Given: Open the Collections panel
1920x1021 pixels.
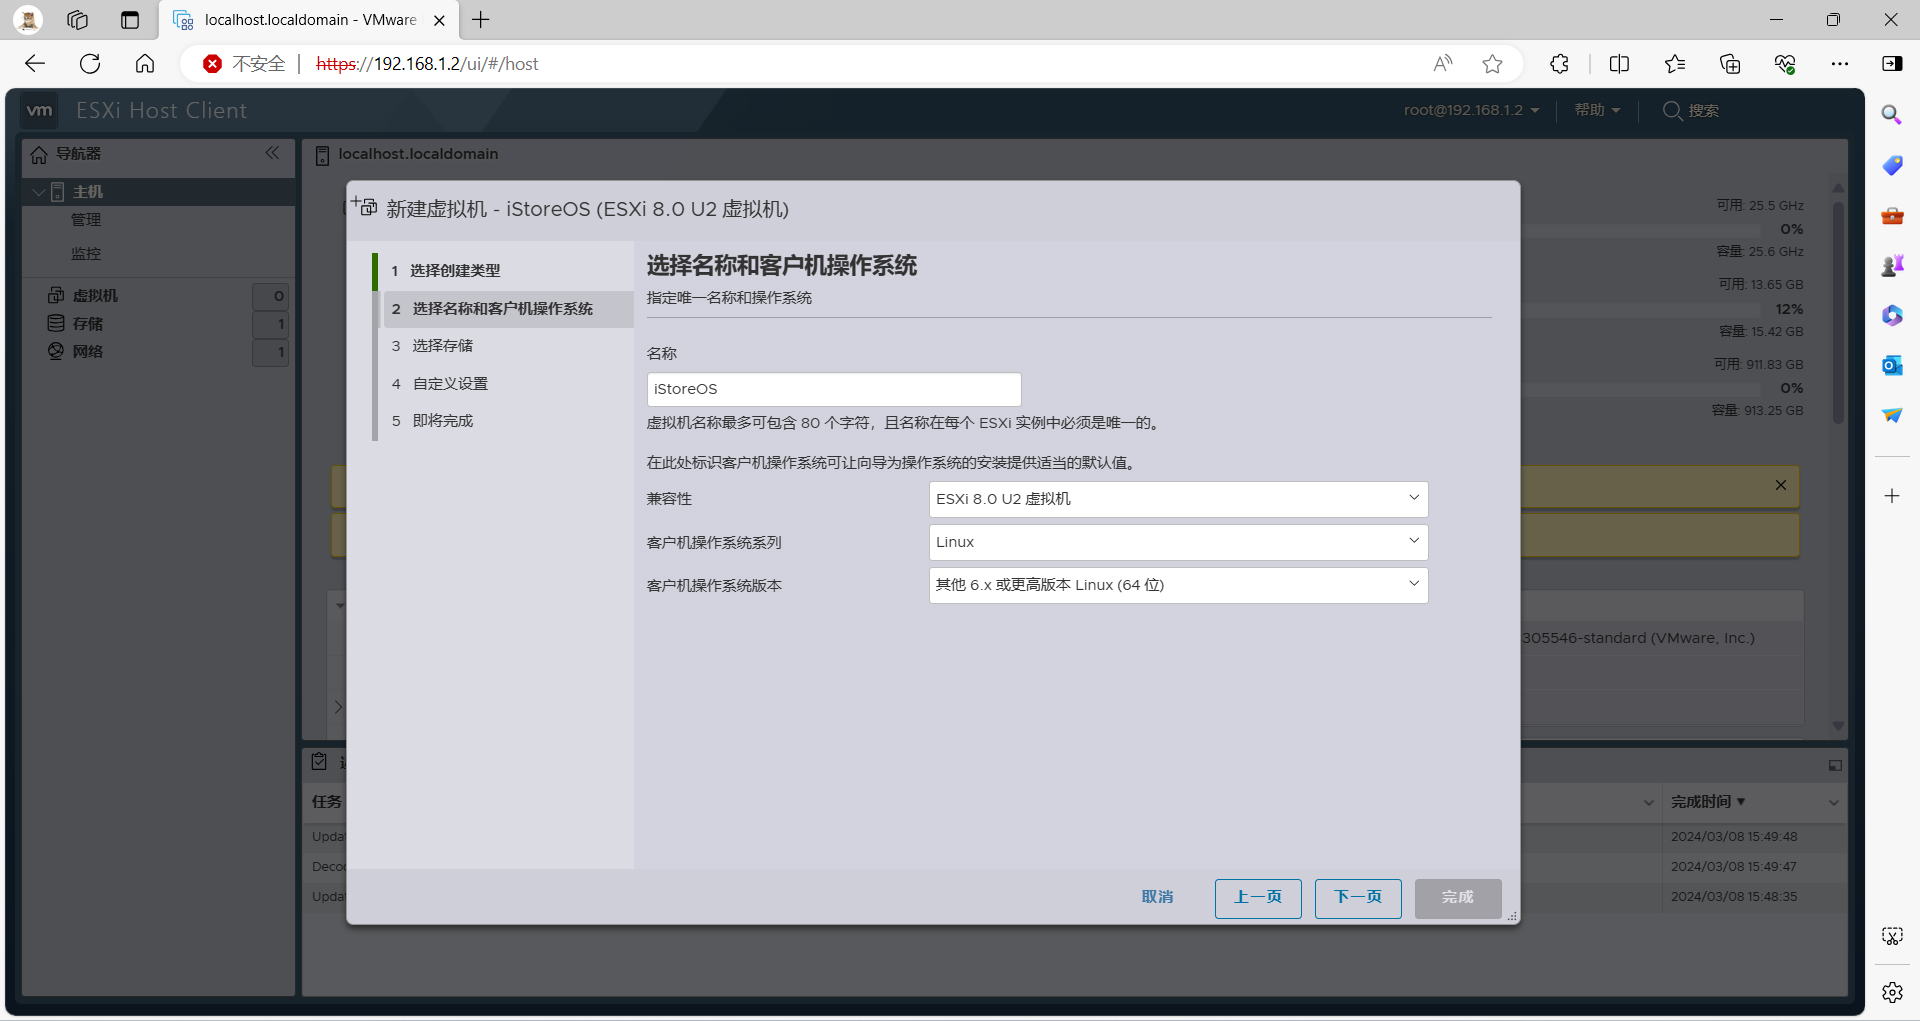Looking at the screenshot, I should 1731,63.
